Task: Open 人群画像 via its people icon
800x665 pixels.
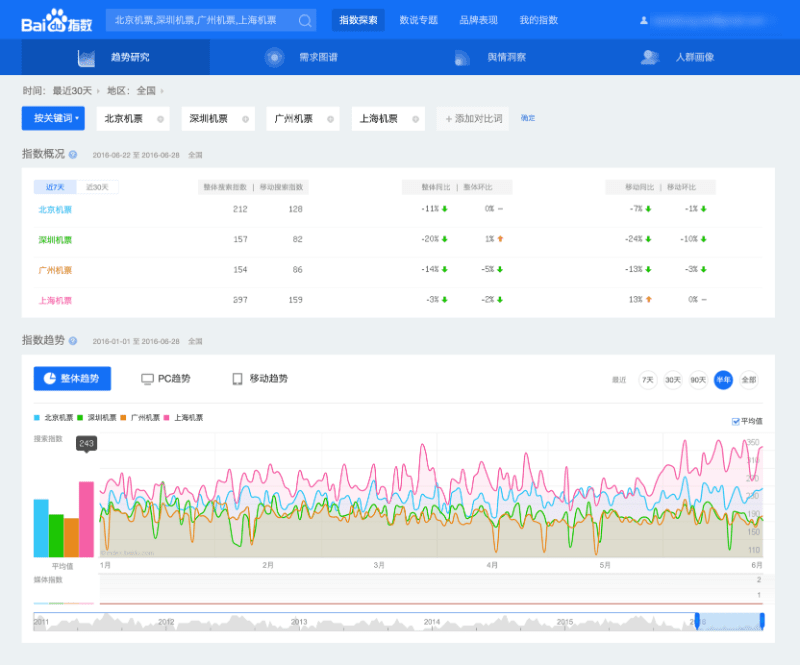Action: coord(650,57)
